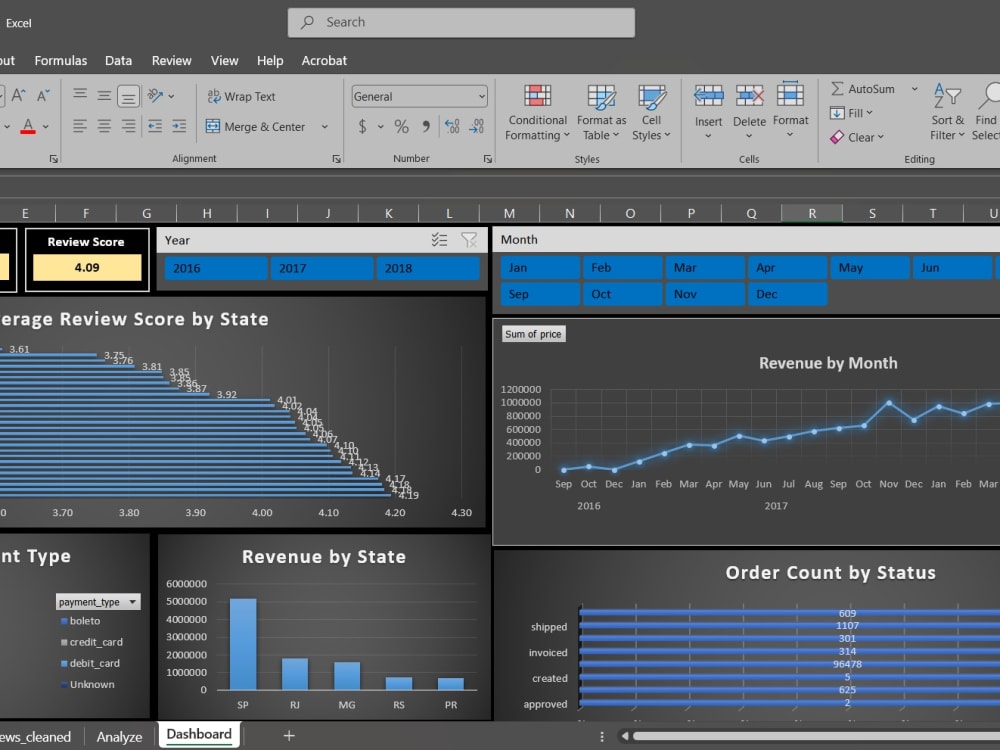Select Jan in Month slicer
This screenshot has width=1000, height=750.
click(x=540, y=268)
